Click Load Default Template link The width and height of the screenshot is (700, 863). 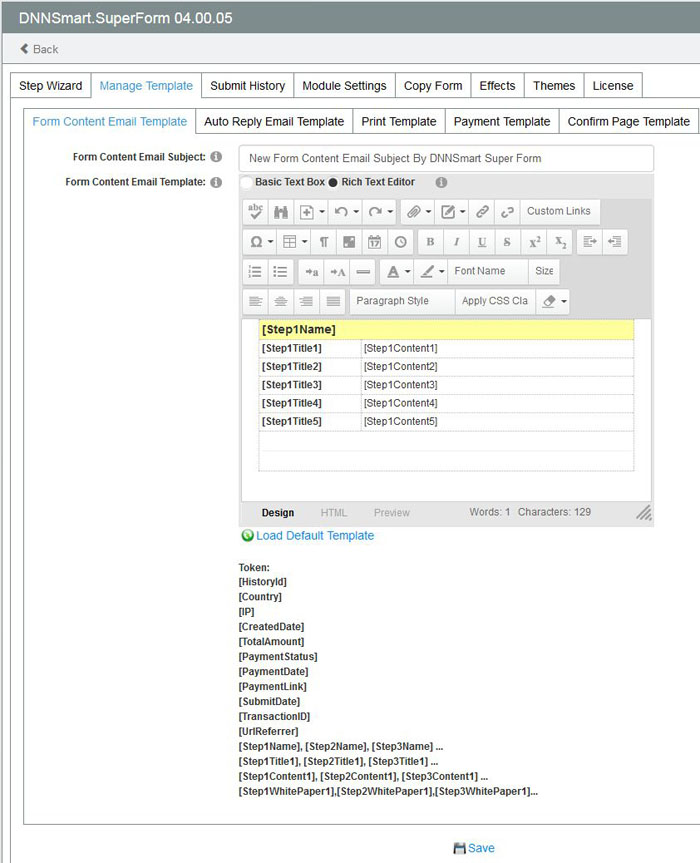(x=308, y=536)
